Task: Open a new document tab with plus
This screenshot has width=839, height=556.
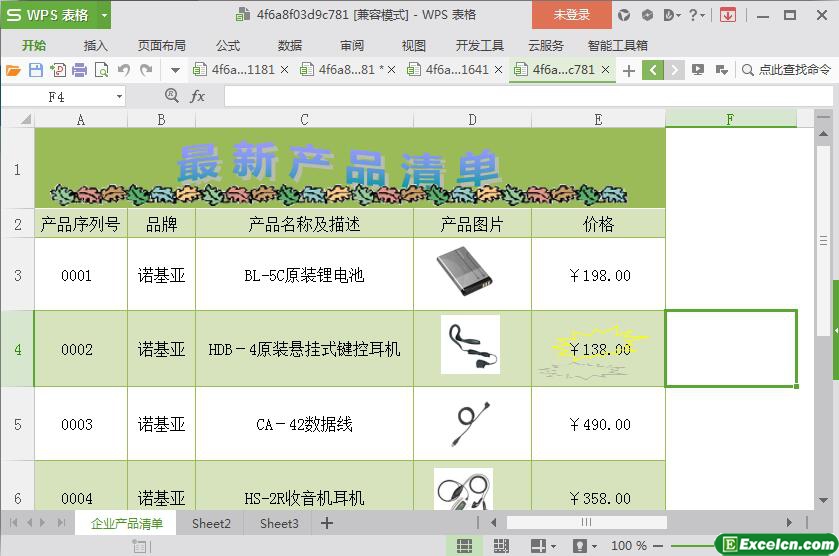Action: [628, 70]
